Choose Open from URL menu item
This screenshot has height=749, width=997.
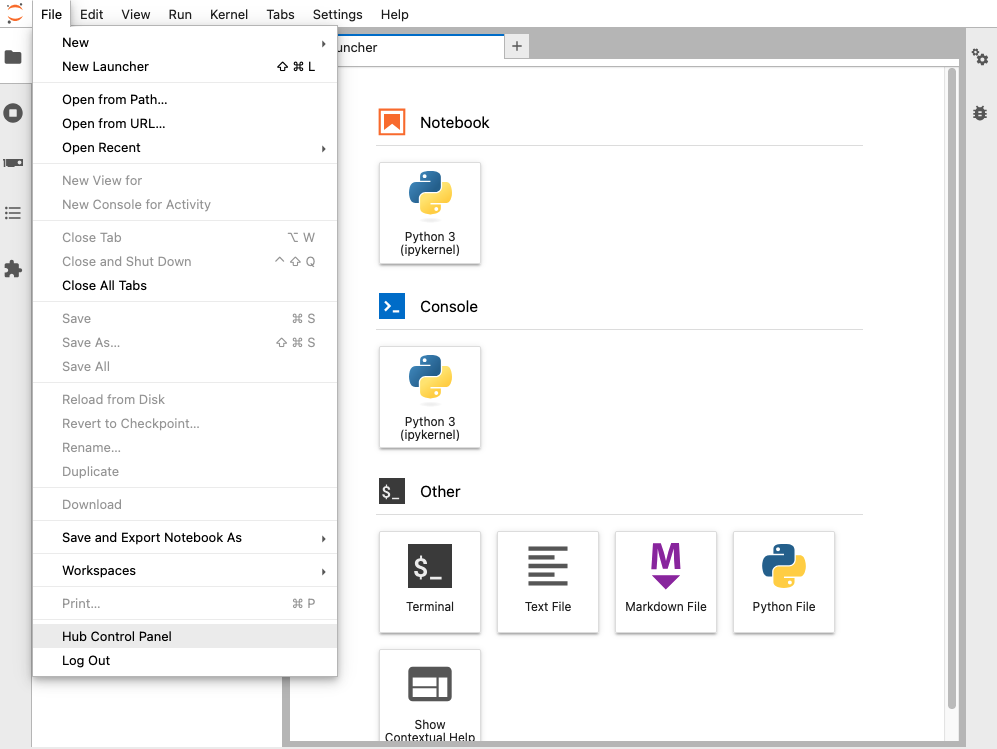coord(184,124)
